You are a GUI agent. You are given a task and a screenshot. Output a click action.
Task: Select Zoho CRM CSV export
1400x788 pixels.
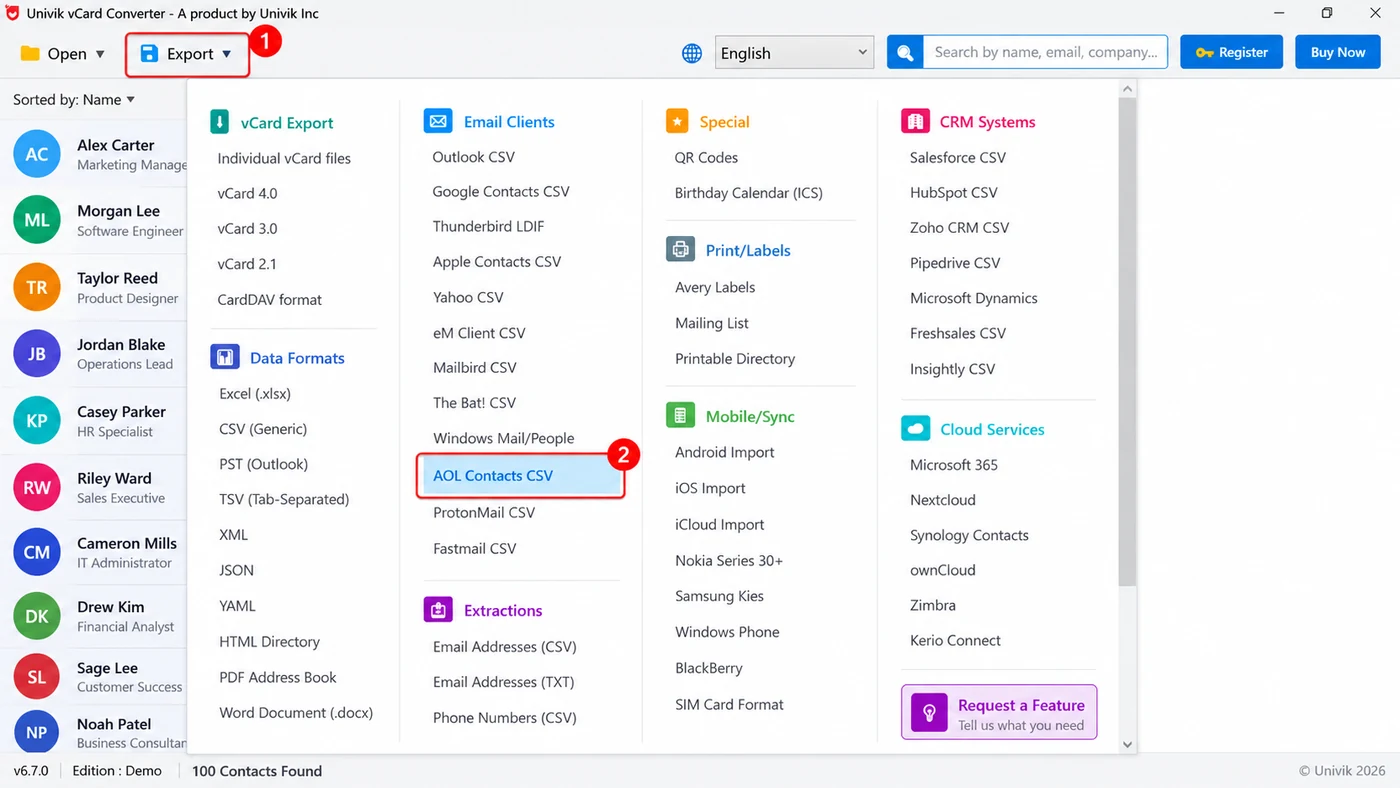960,227
